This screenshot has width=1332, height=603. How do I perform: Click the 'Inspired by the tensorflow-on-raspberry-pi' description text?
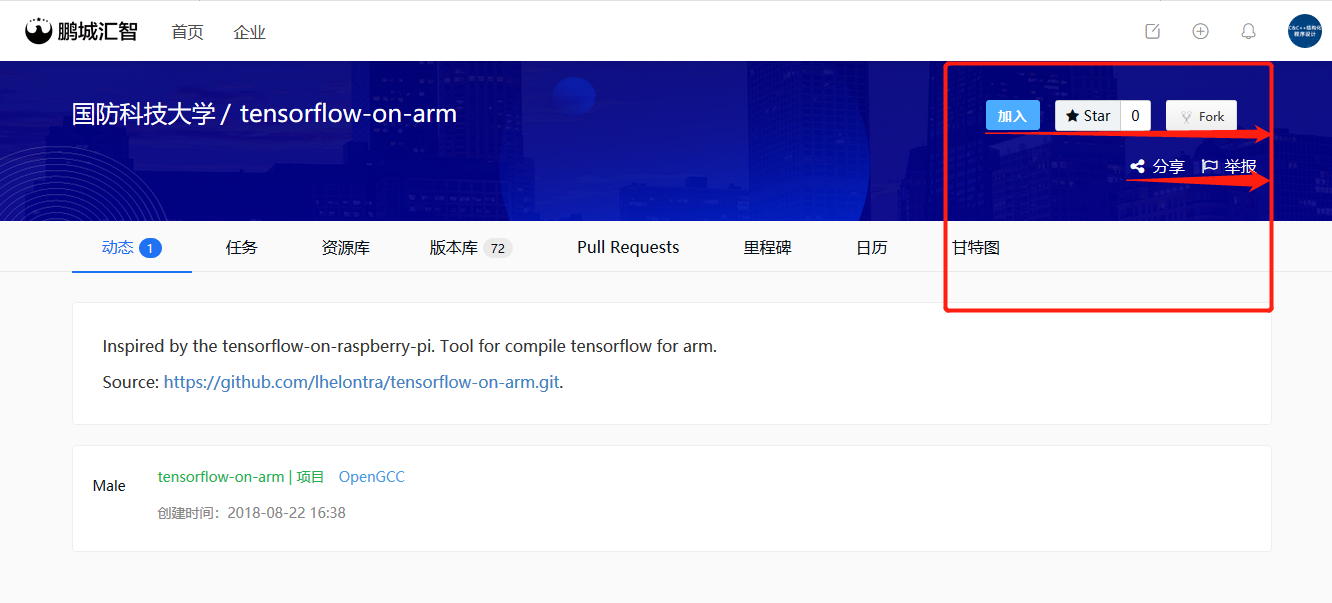point(410,346)
